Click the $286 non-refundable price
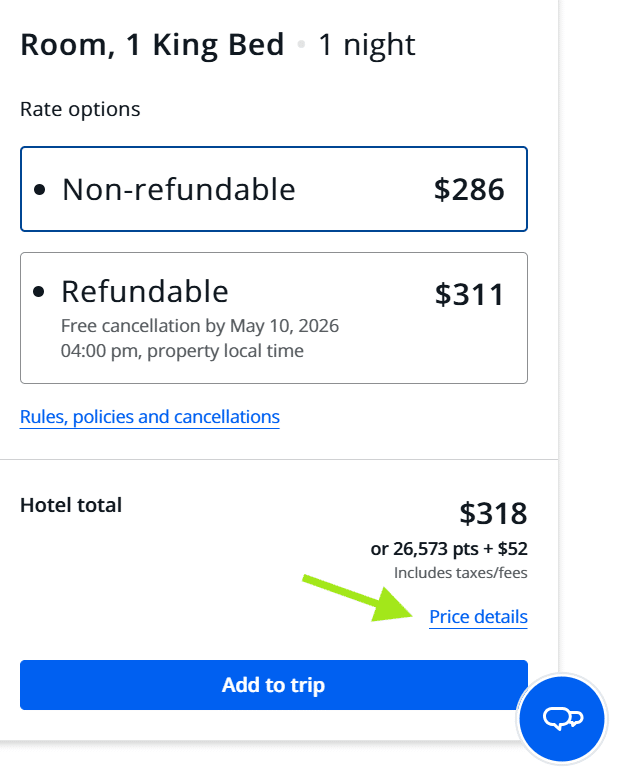 click(x=469, y=190)
